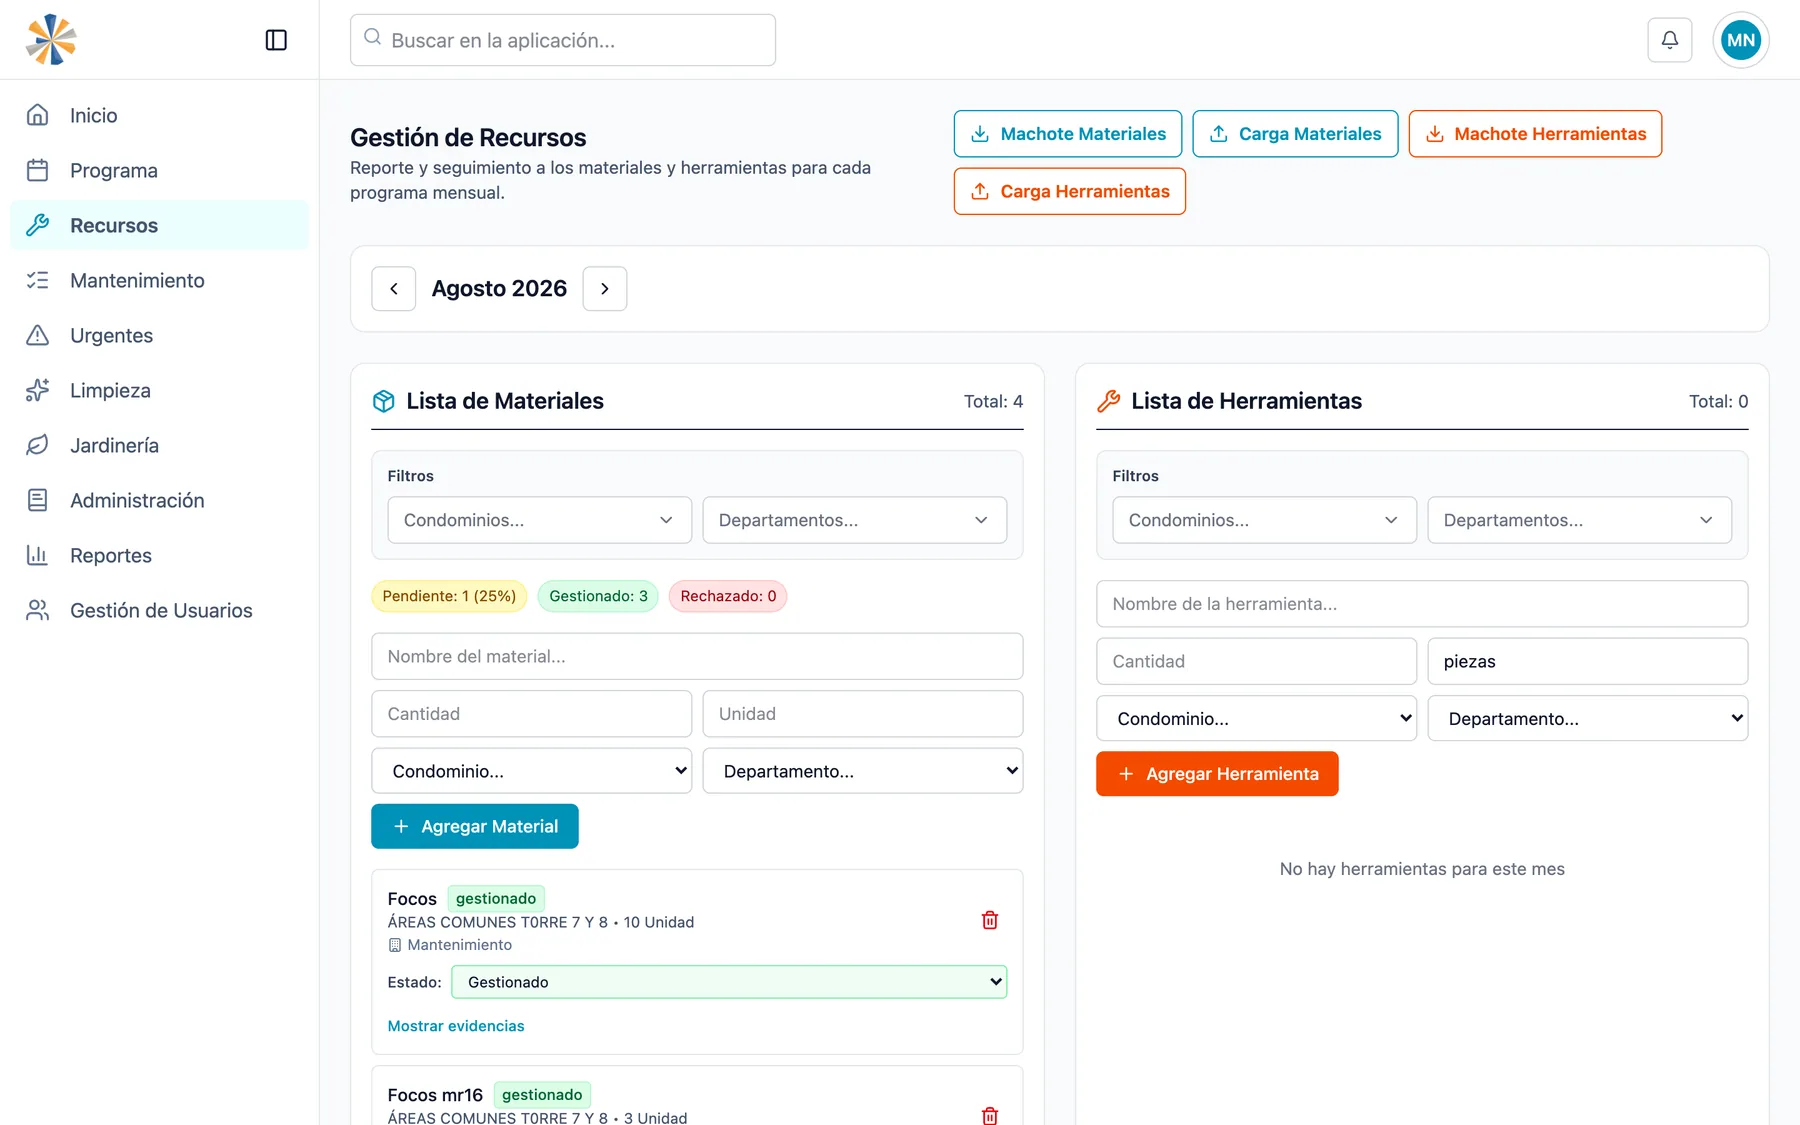The width and height of the screenshot is (1800, 1125).
Task: Click the Jardinería leaf icon
Action: [38, 445]
